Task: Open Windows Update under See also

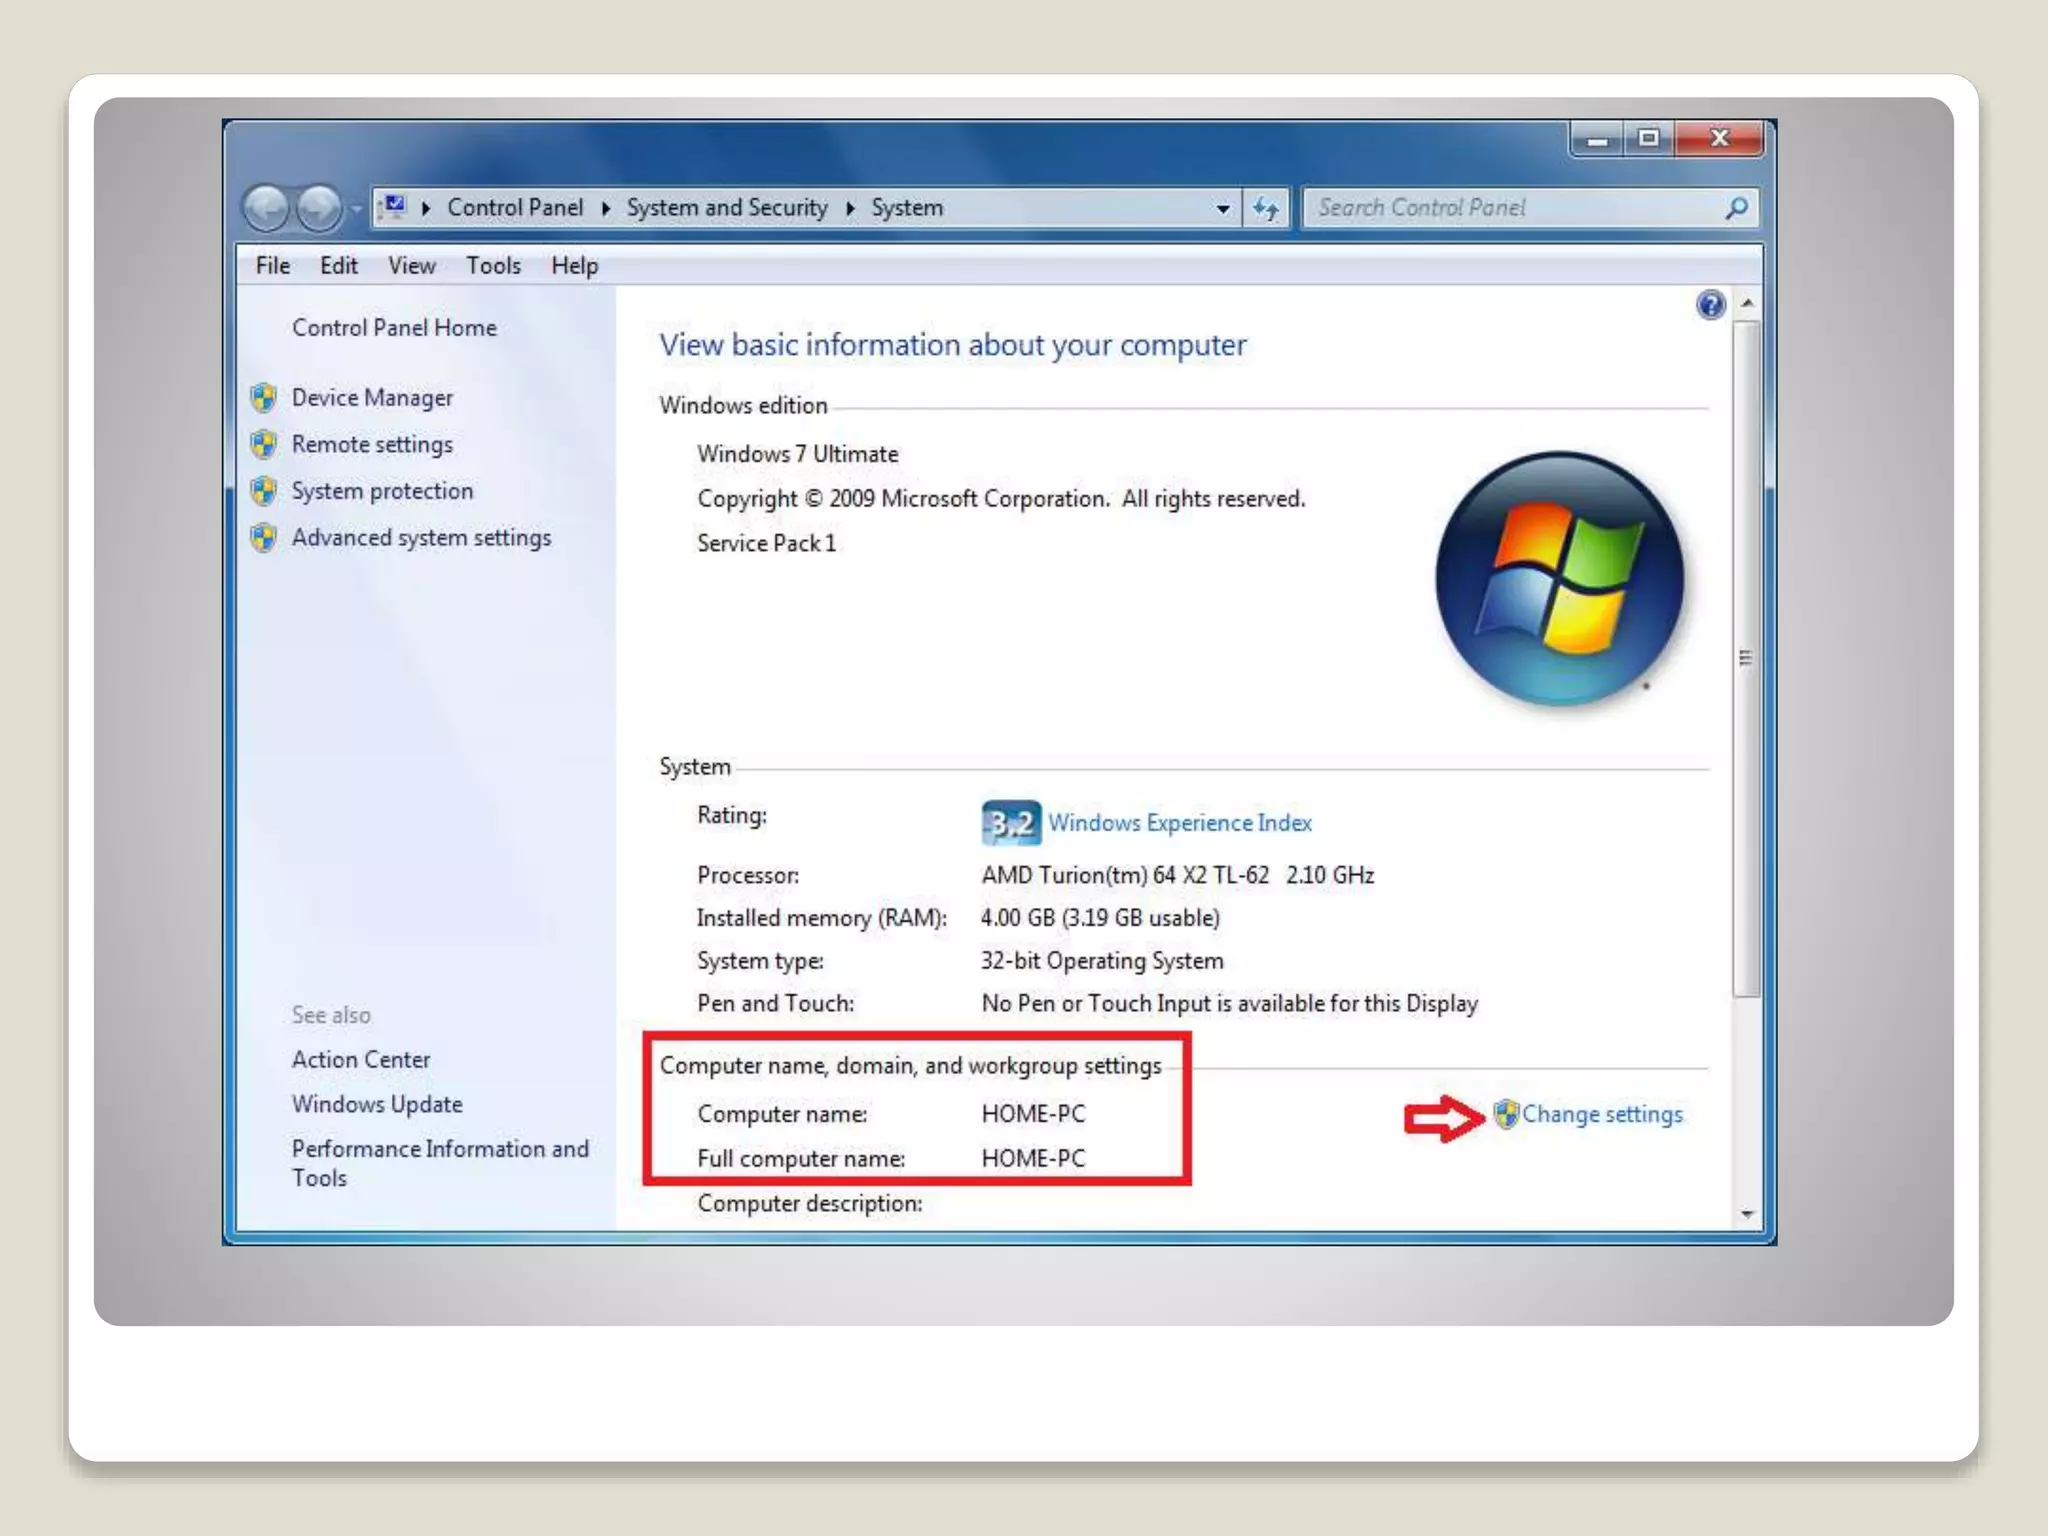Action: pos(377,1104)
